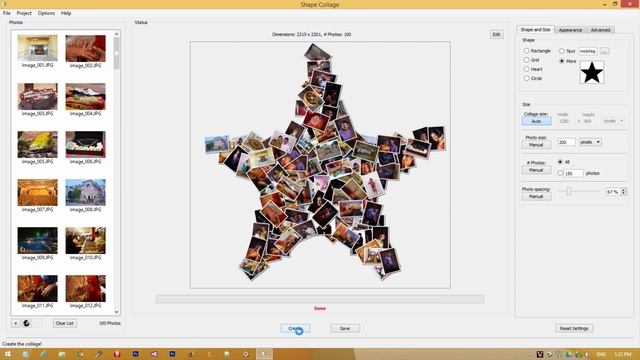The height and width of the screenshot is (360, 640).
Task: Click the photo size value field
Action: click(566, 142)
